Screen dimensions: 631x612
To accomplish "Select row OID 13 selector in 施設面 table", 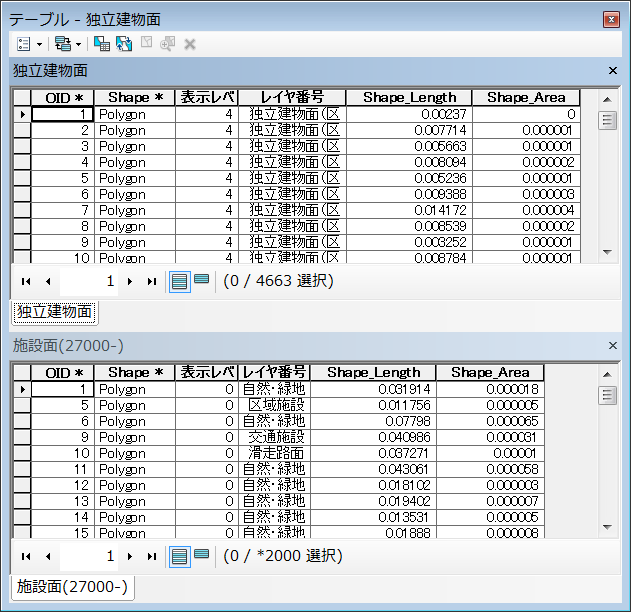I will click(x=22, y=502).
